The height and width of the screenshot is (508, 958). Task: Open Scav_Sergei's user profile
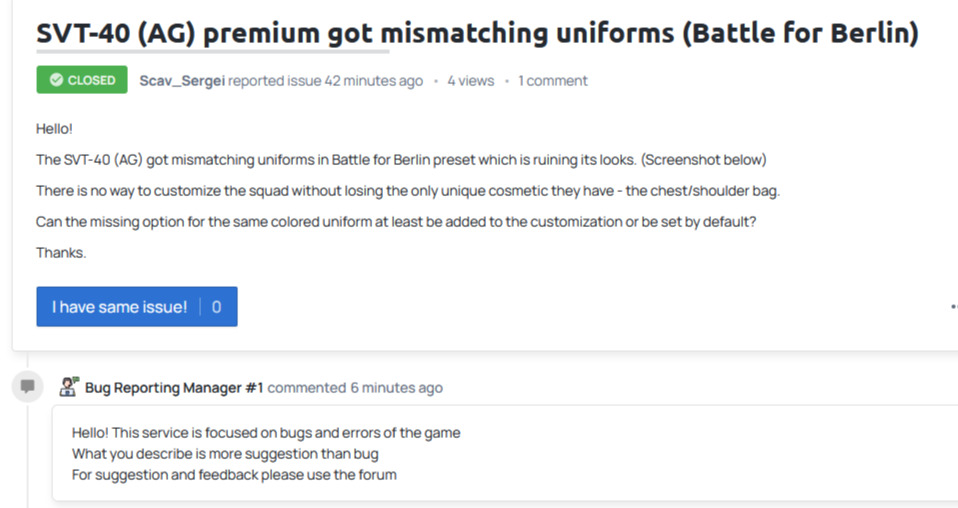click(182, 81)
